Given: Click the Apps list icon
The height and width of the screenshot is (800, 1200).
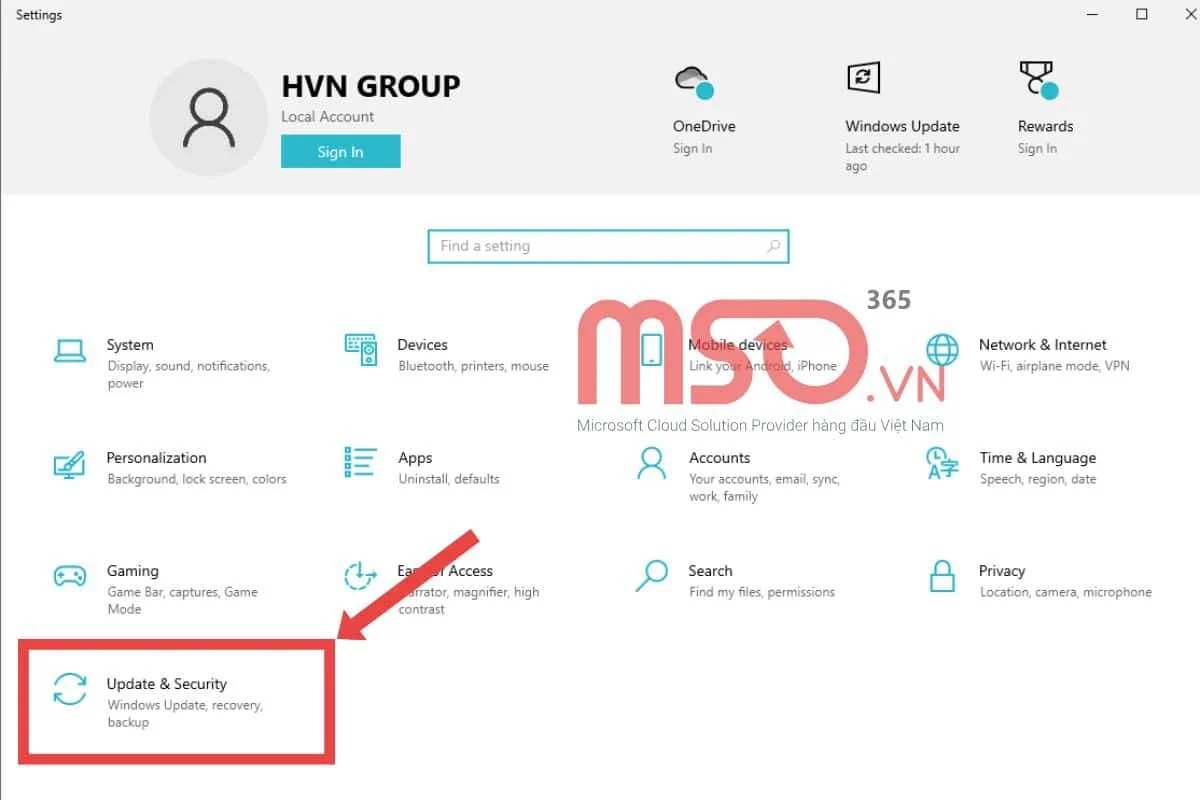Looking at the screenshot, I should click(360, 463).
